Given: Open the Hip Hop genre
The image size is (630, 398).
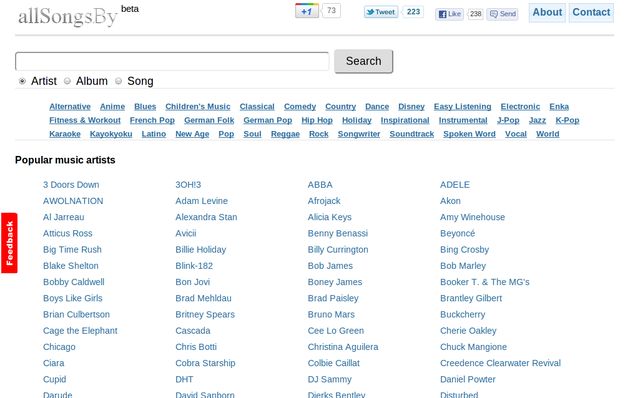Looking at the screenshot, I should 317,120.
